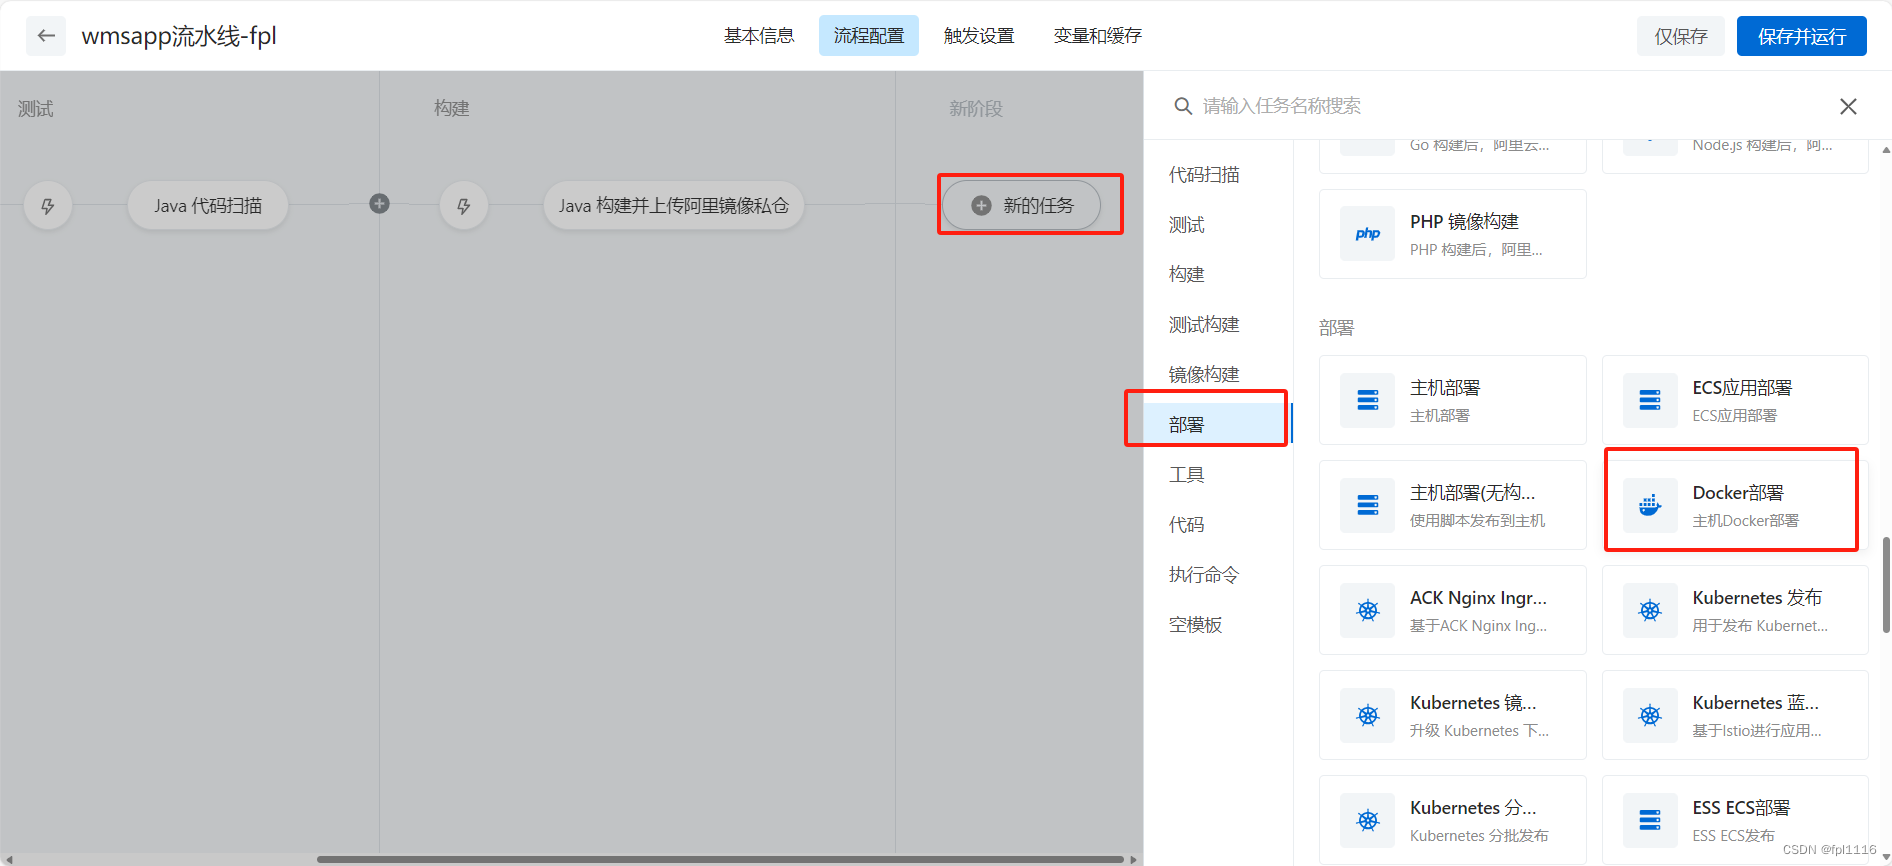
Task: Click the lightning trigger icon in the 测试 stage
Action: point(47,206)
